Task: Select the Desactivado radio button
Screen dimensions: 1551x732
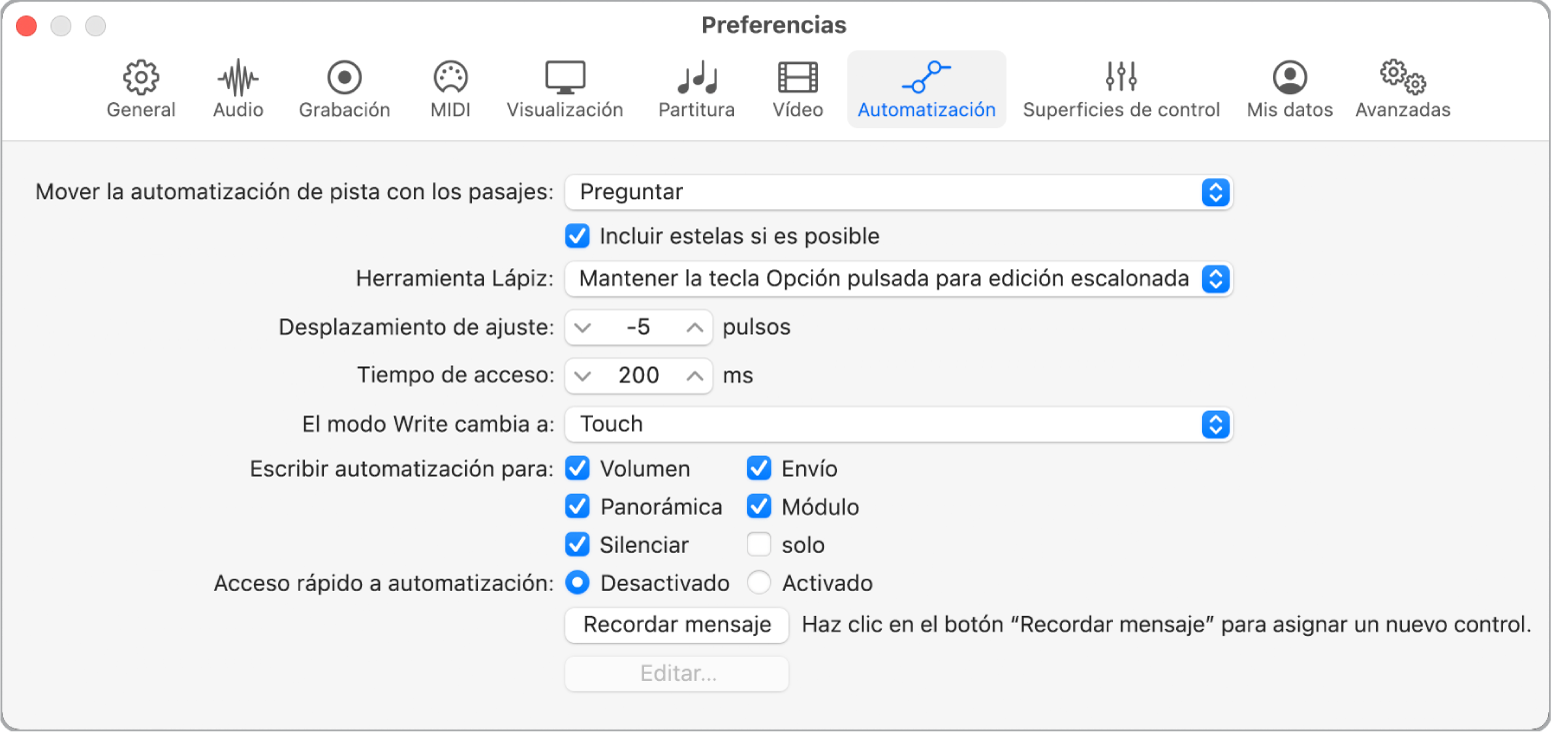Action: point(577,583)
